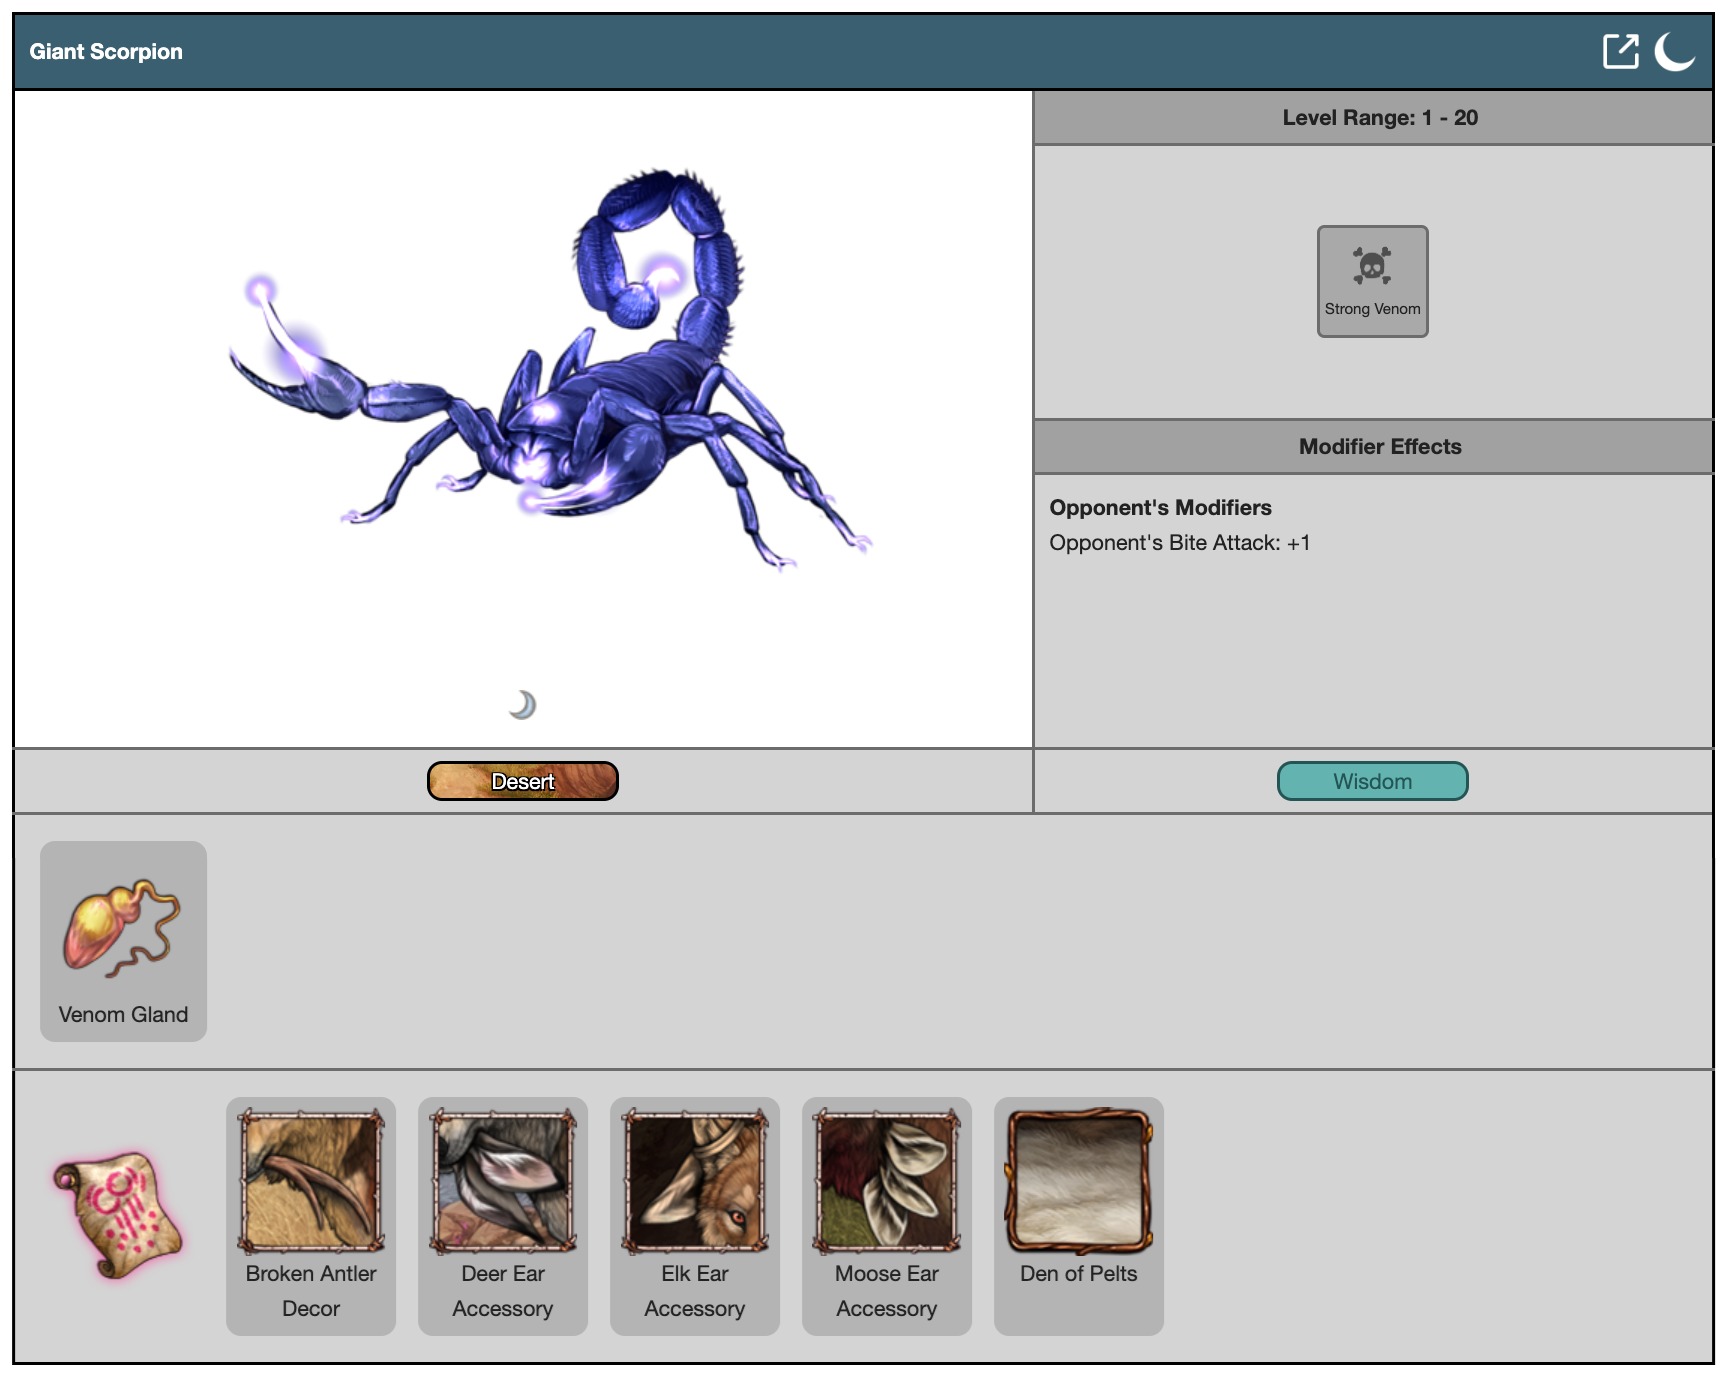Click the Modifier Effects header
This screenshot has height=1375, width=1724.
tap(1379, 447)
